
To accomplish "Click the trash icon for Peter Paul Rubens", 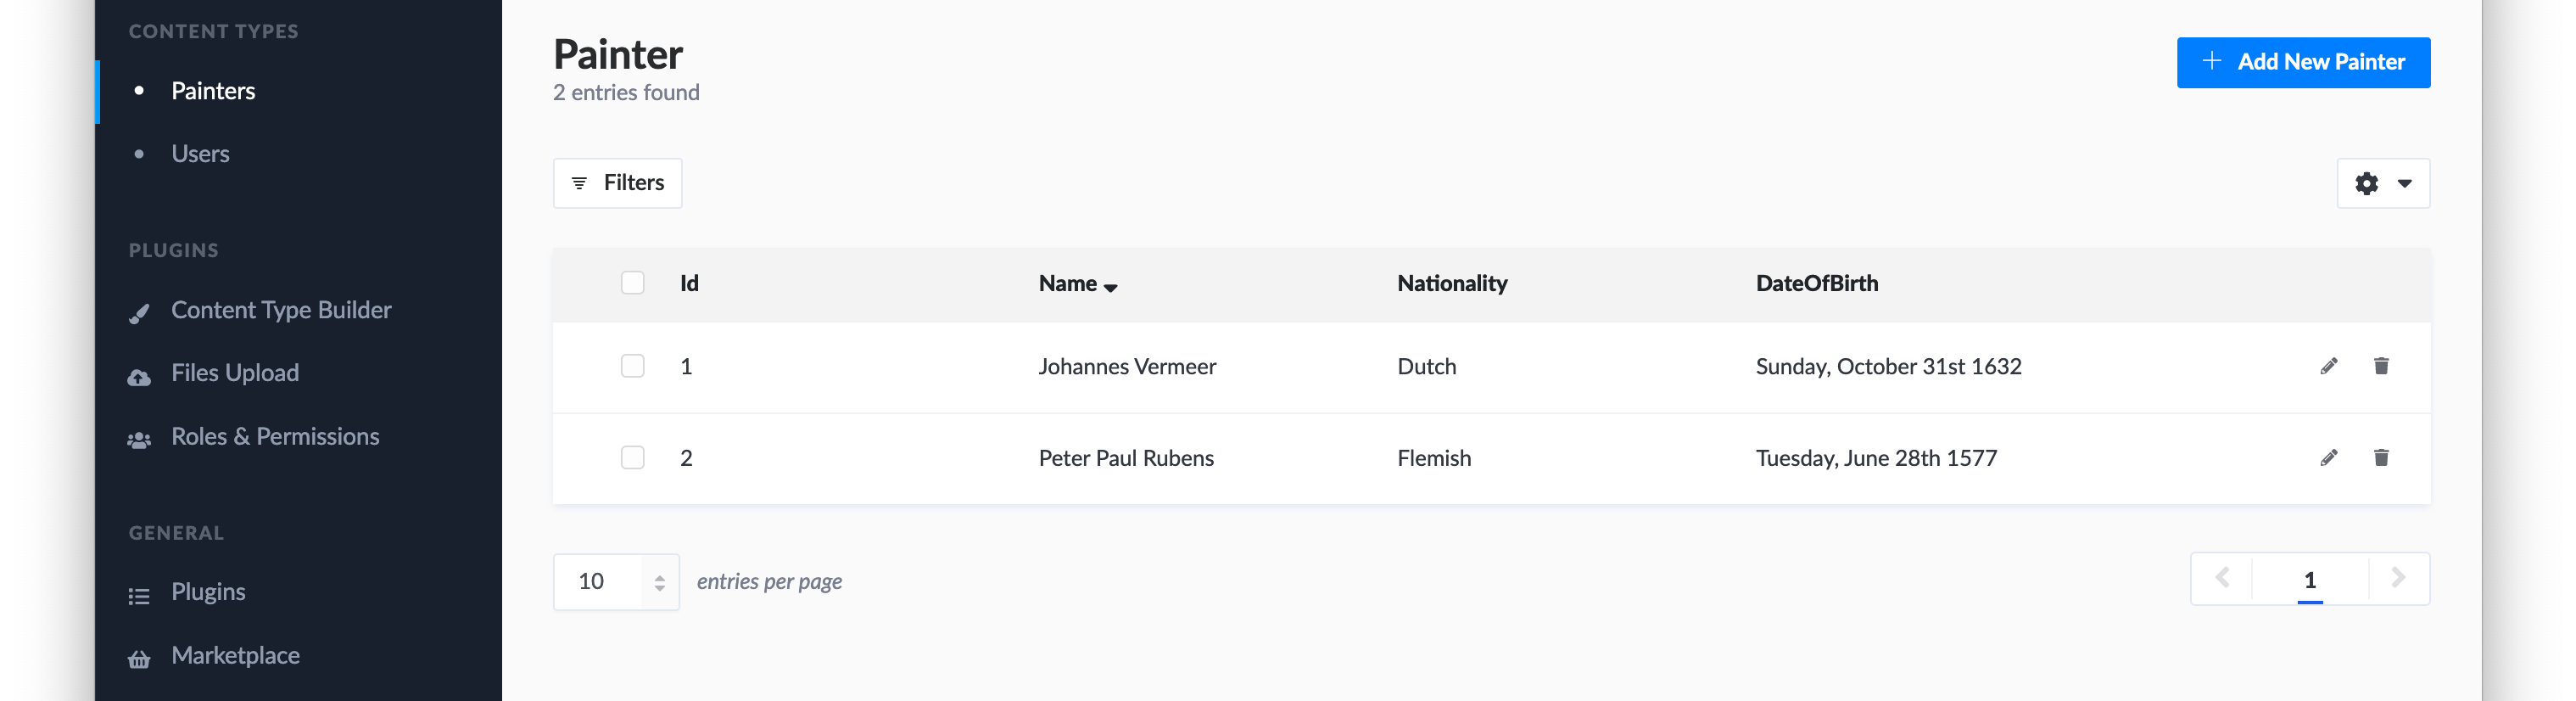I will (2381, 458).
